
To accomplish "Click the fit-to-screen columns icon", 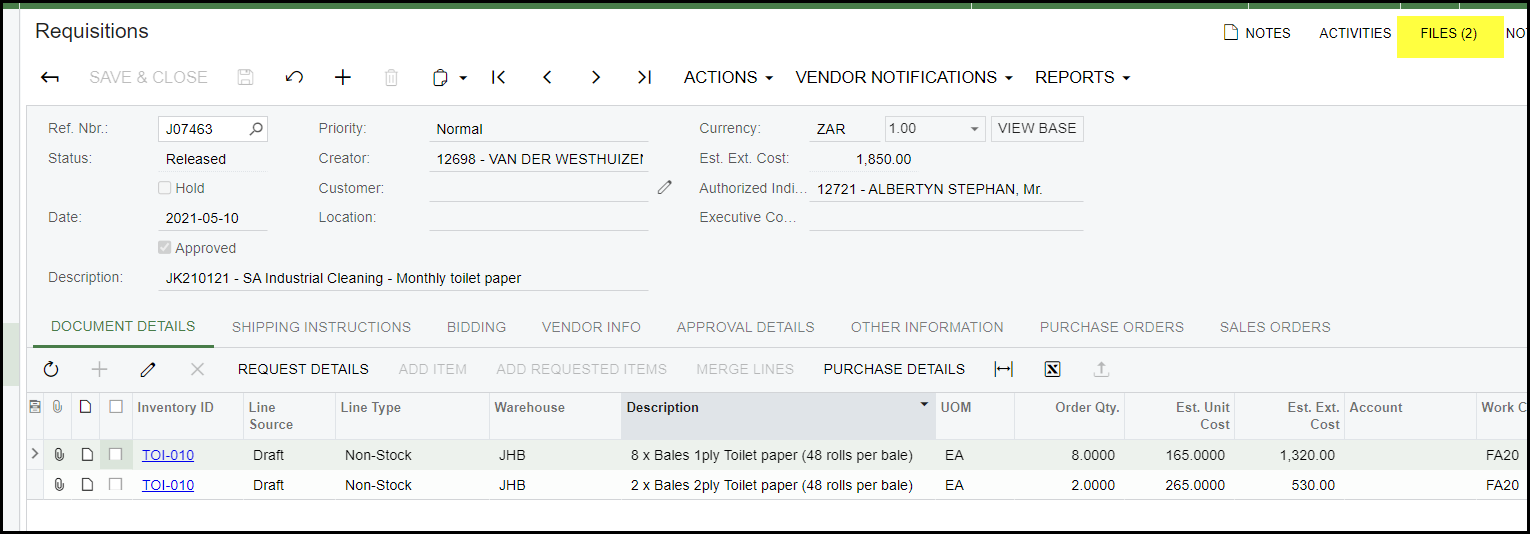I will click(1003, 370).
